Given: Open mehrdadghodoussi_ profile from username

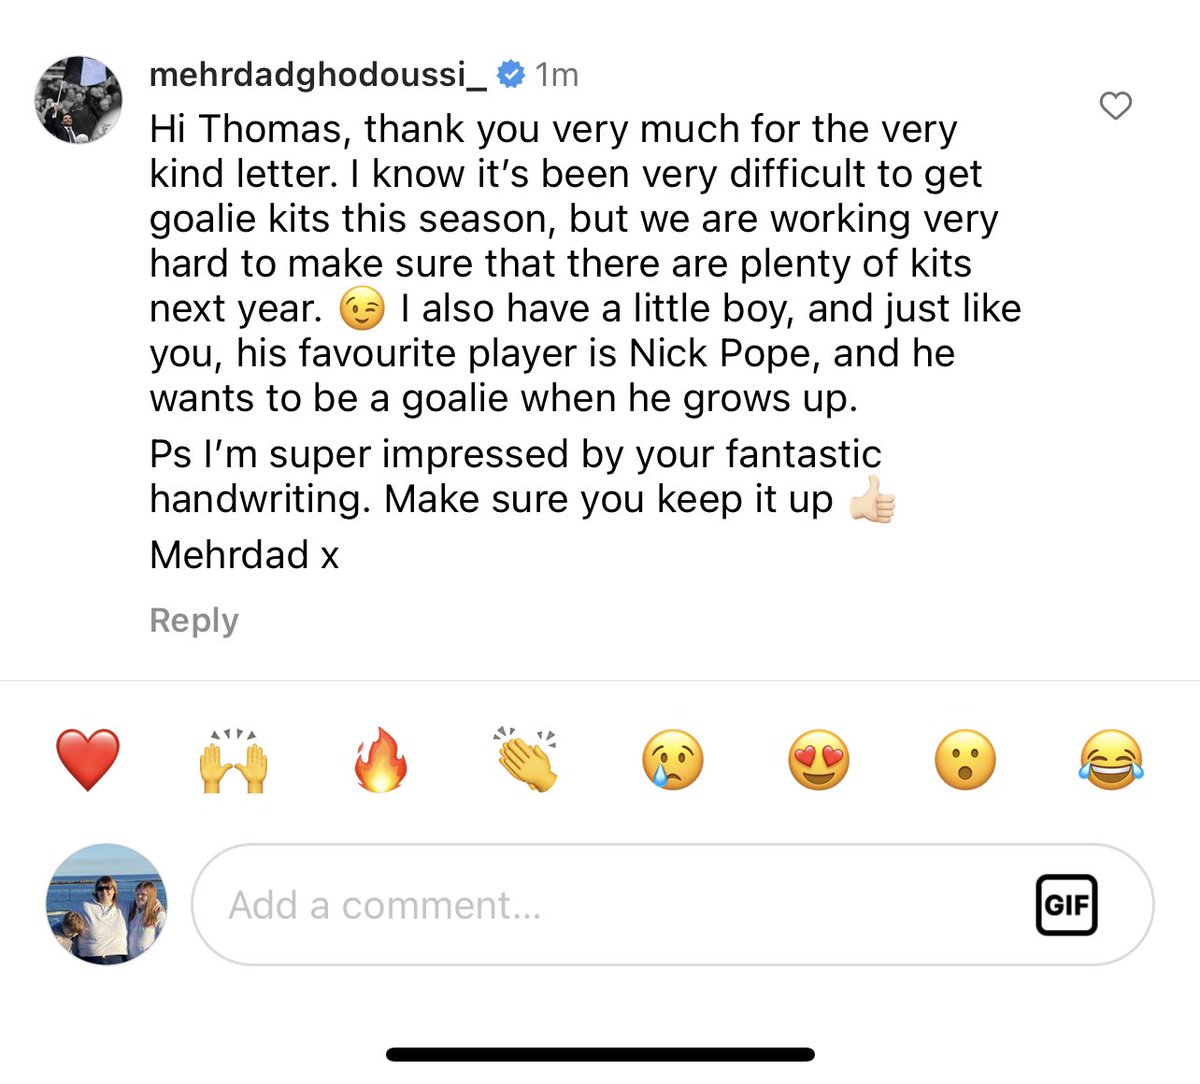Looking at the screenshot, I should click(x=318, y=74).
